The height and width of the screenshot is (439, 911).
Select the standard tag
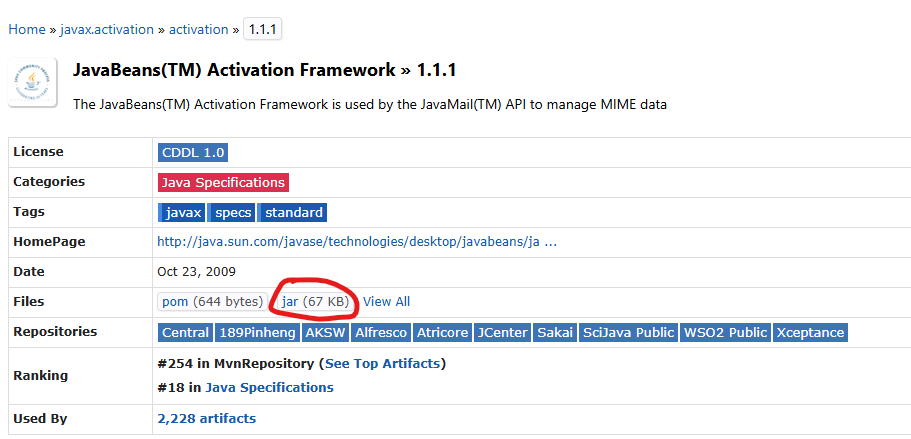coord(293,213)
